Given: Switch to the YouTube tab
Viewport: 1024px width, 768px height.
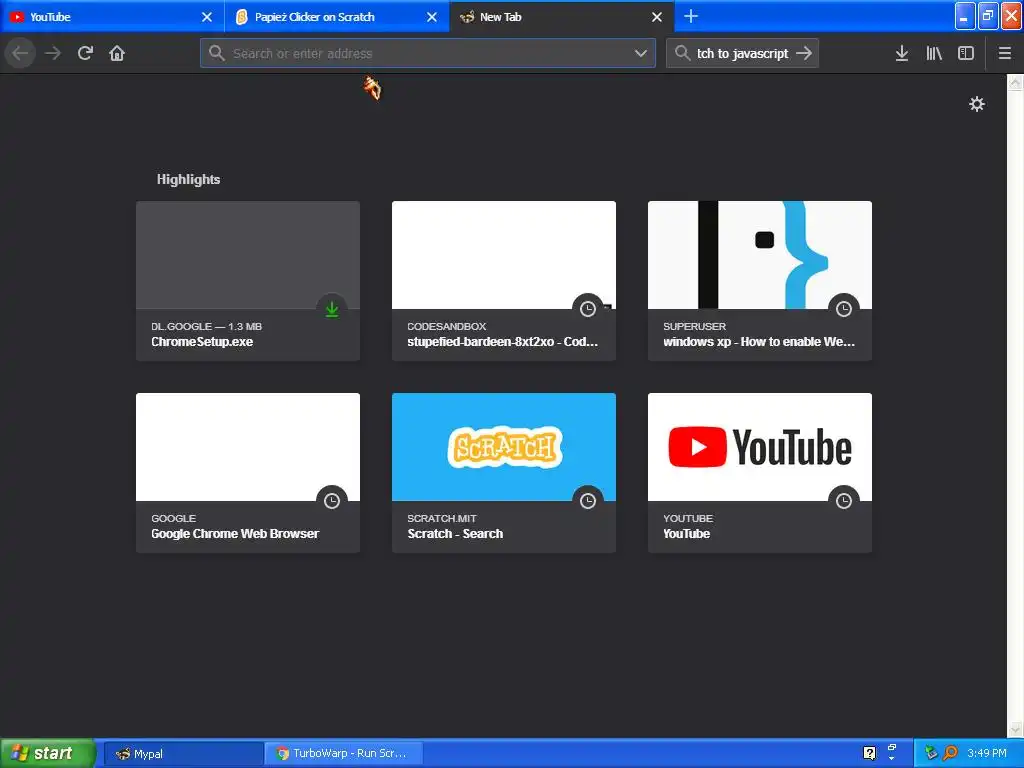Looking at the screenshot, I should [x=112, y=17].
